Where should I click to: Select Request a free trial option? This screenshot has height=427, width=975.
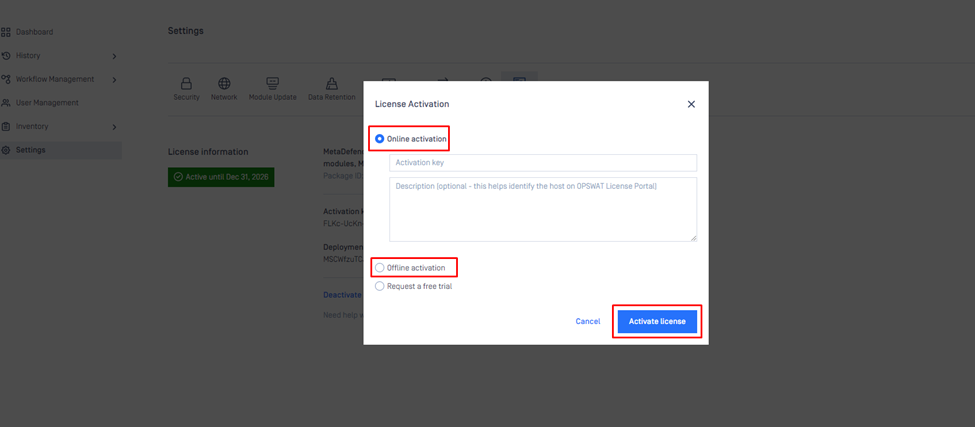[379, 287]
